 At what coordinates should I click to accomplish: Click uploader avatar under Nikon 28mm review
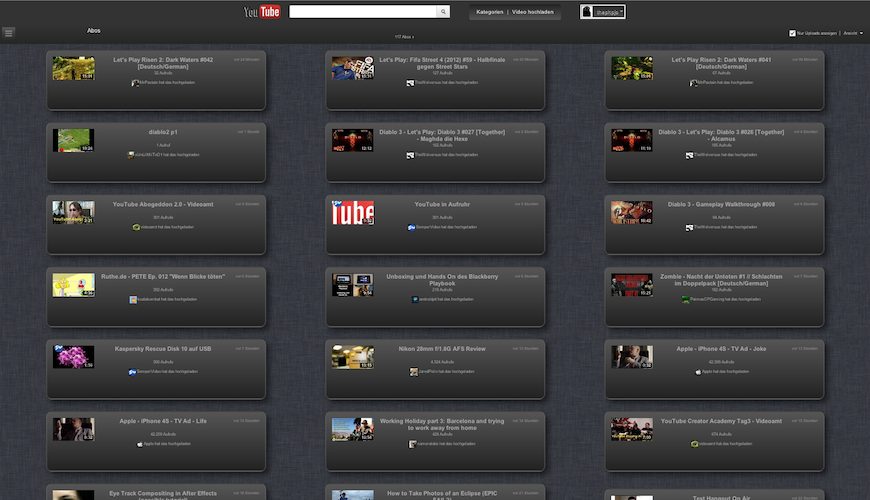pyautogui.click(x=413, y=372)
